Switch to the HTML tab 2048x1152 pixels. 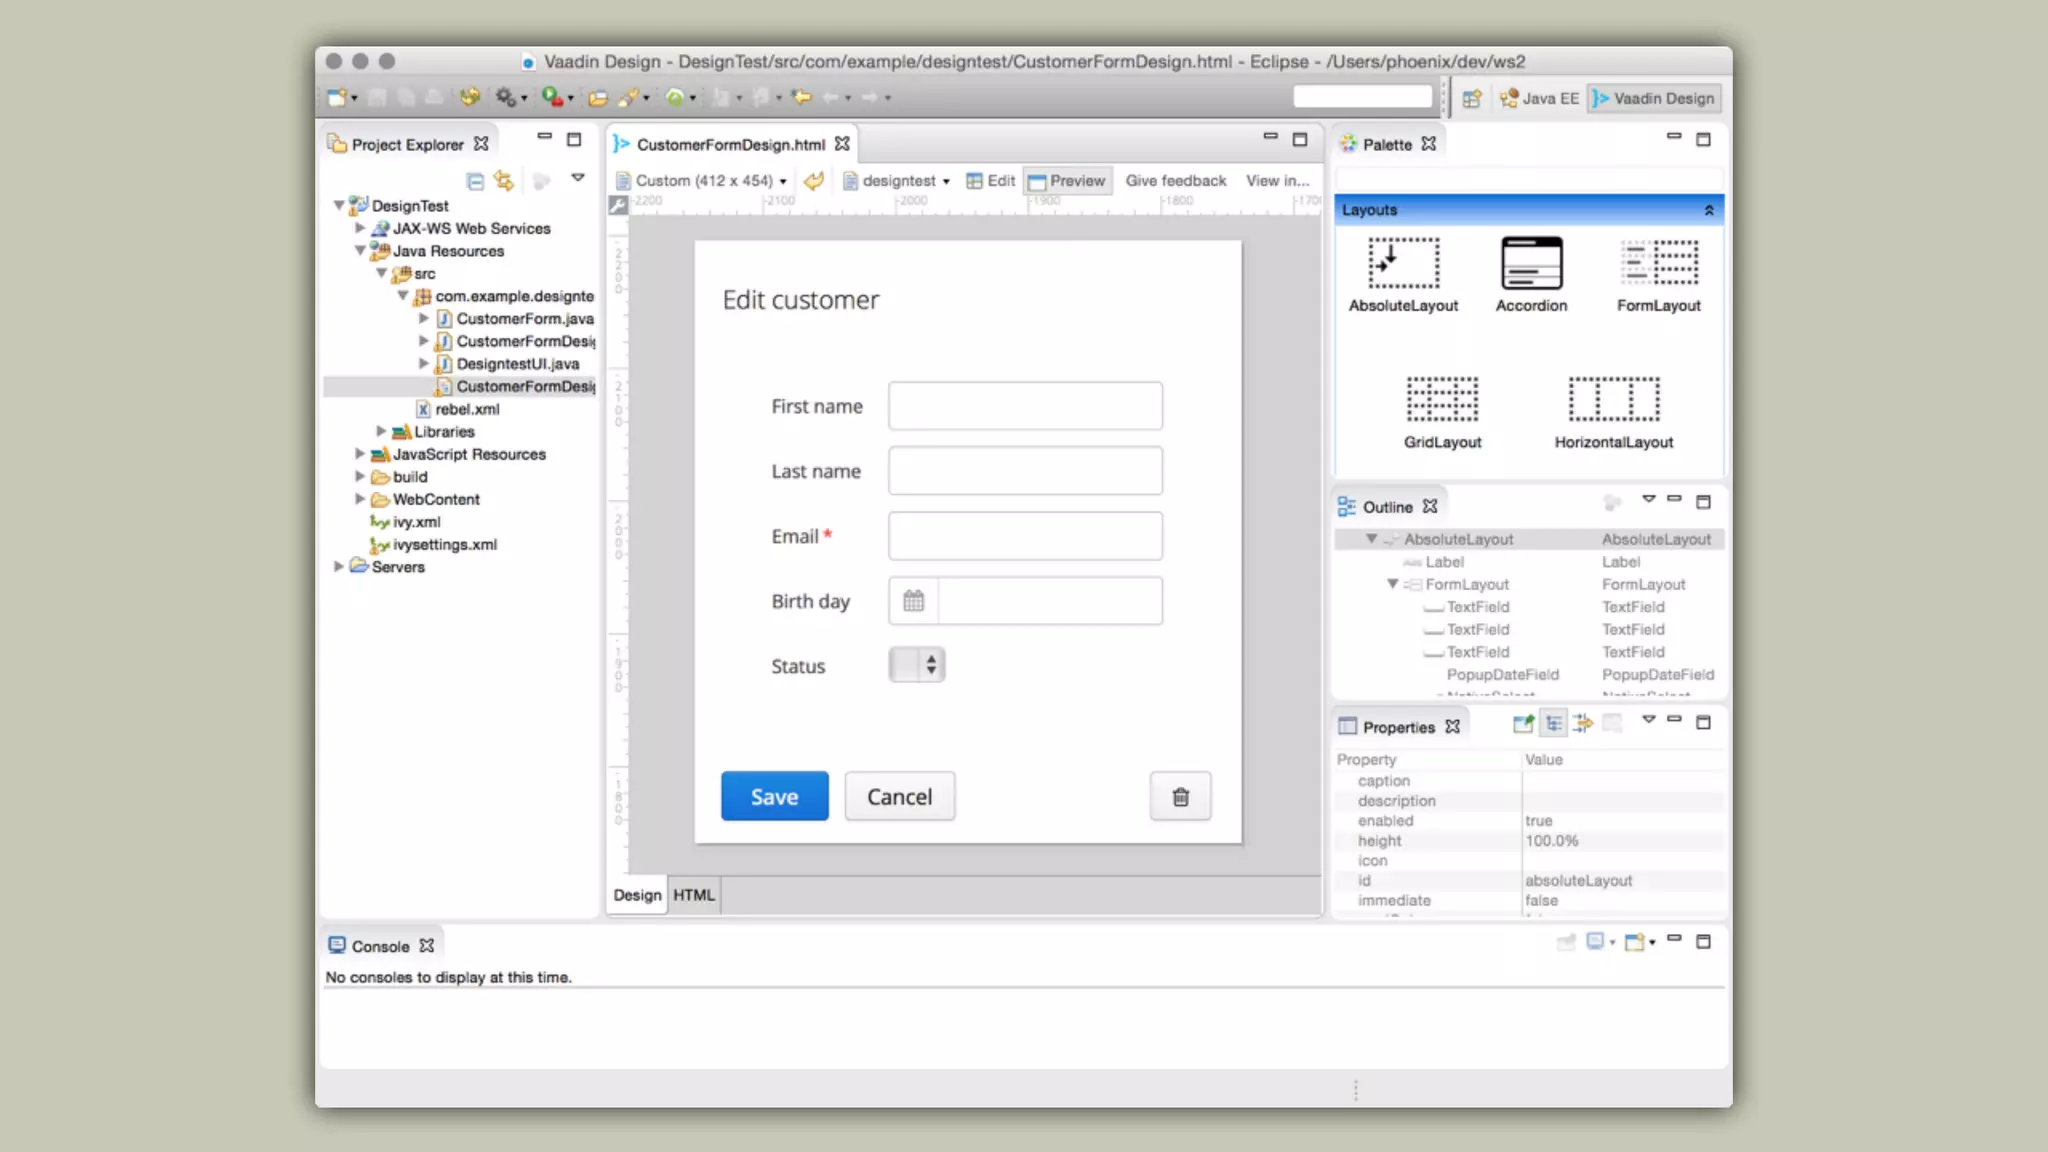tap(693, 895)
